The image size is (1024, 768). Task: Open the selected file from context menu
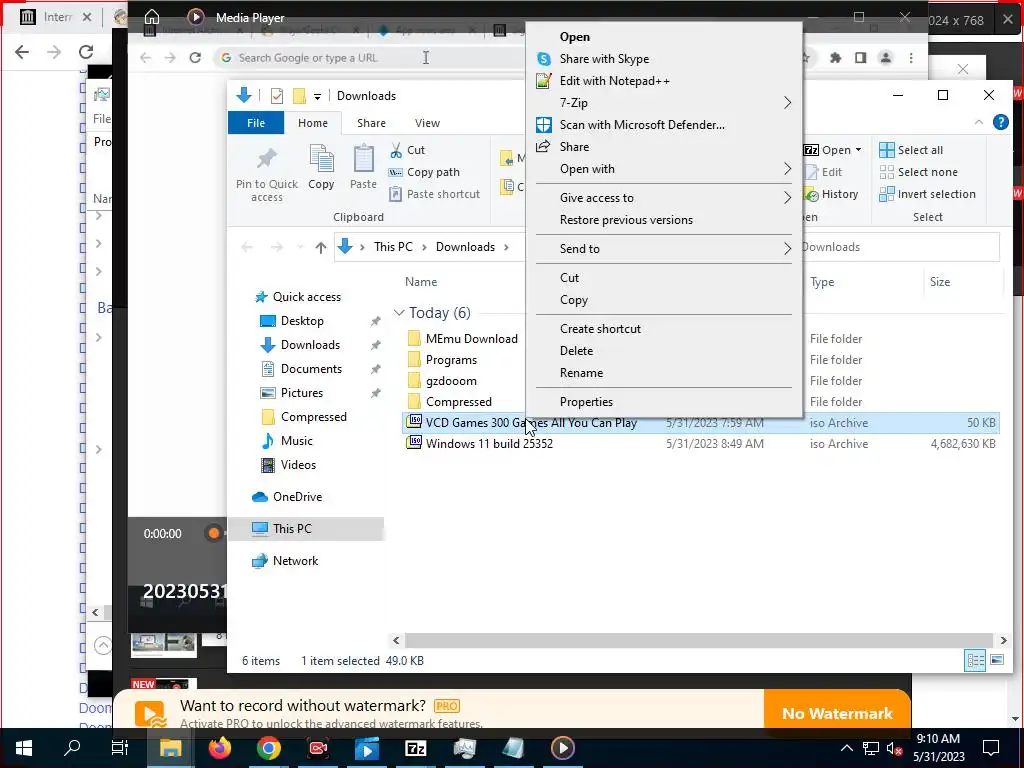pyautogui.click(x=574, y=37)
